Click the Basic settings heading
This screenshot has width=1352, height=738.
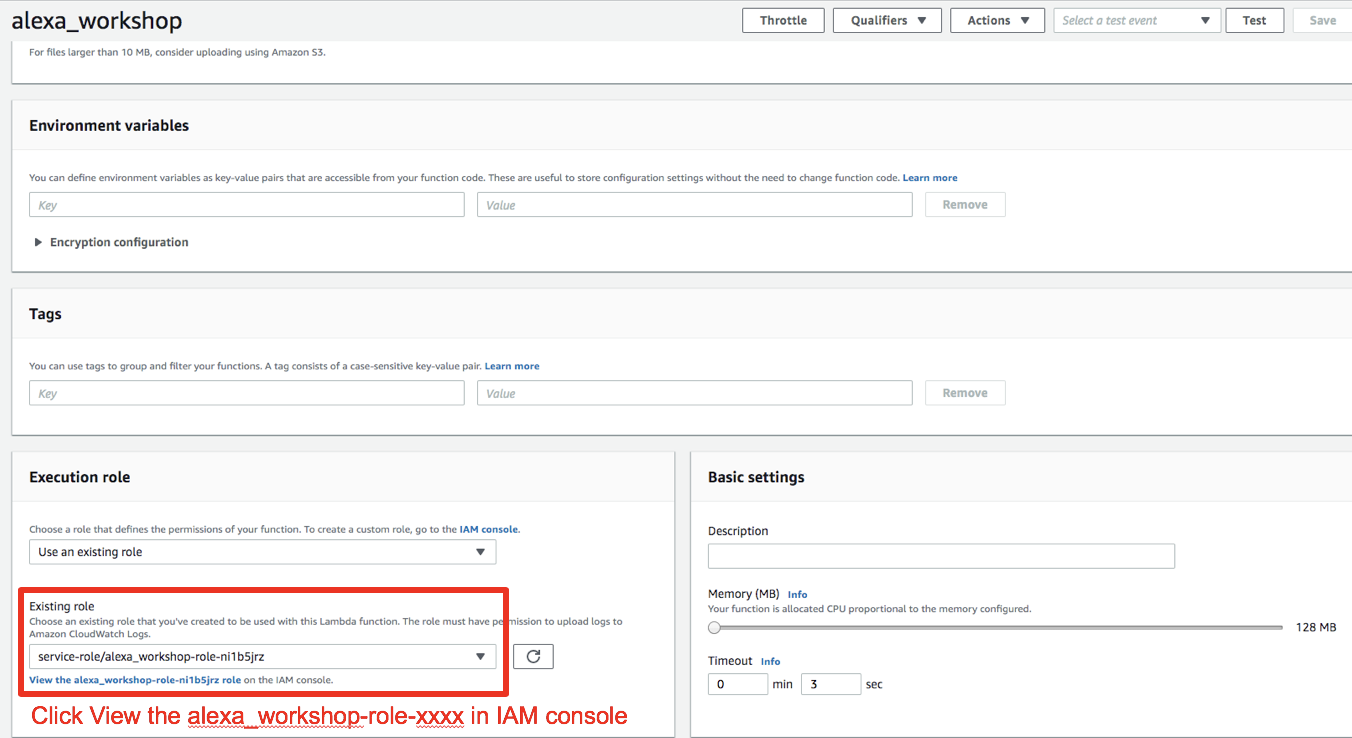coord(756,477)
